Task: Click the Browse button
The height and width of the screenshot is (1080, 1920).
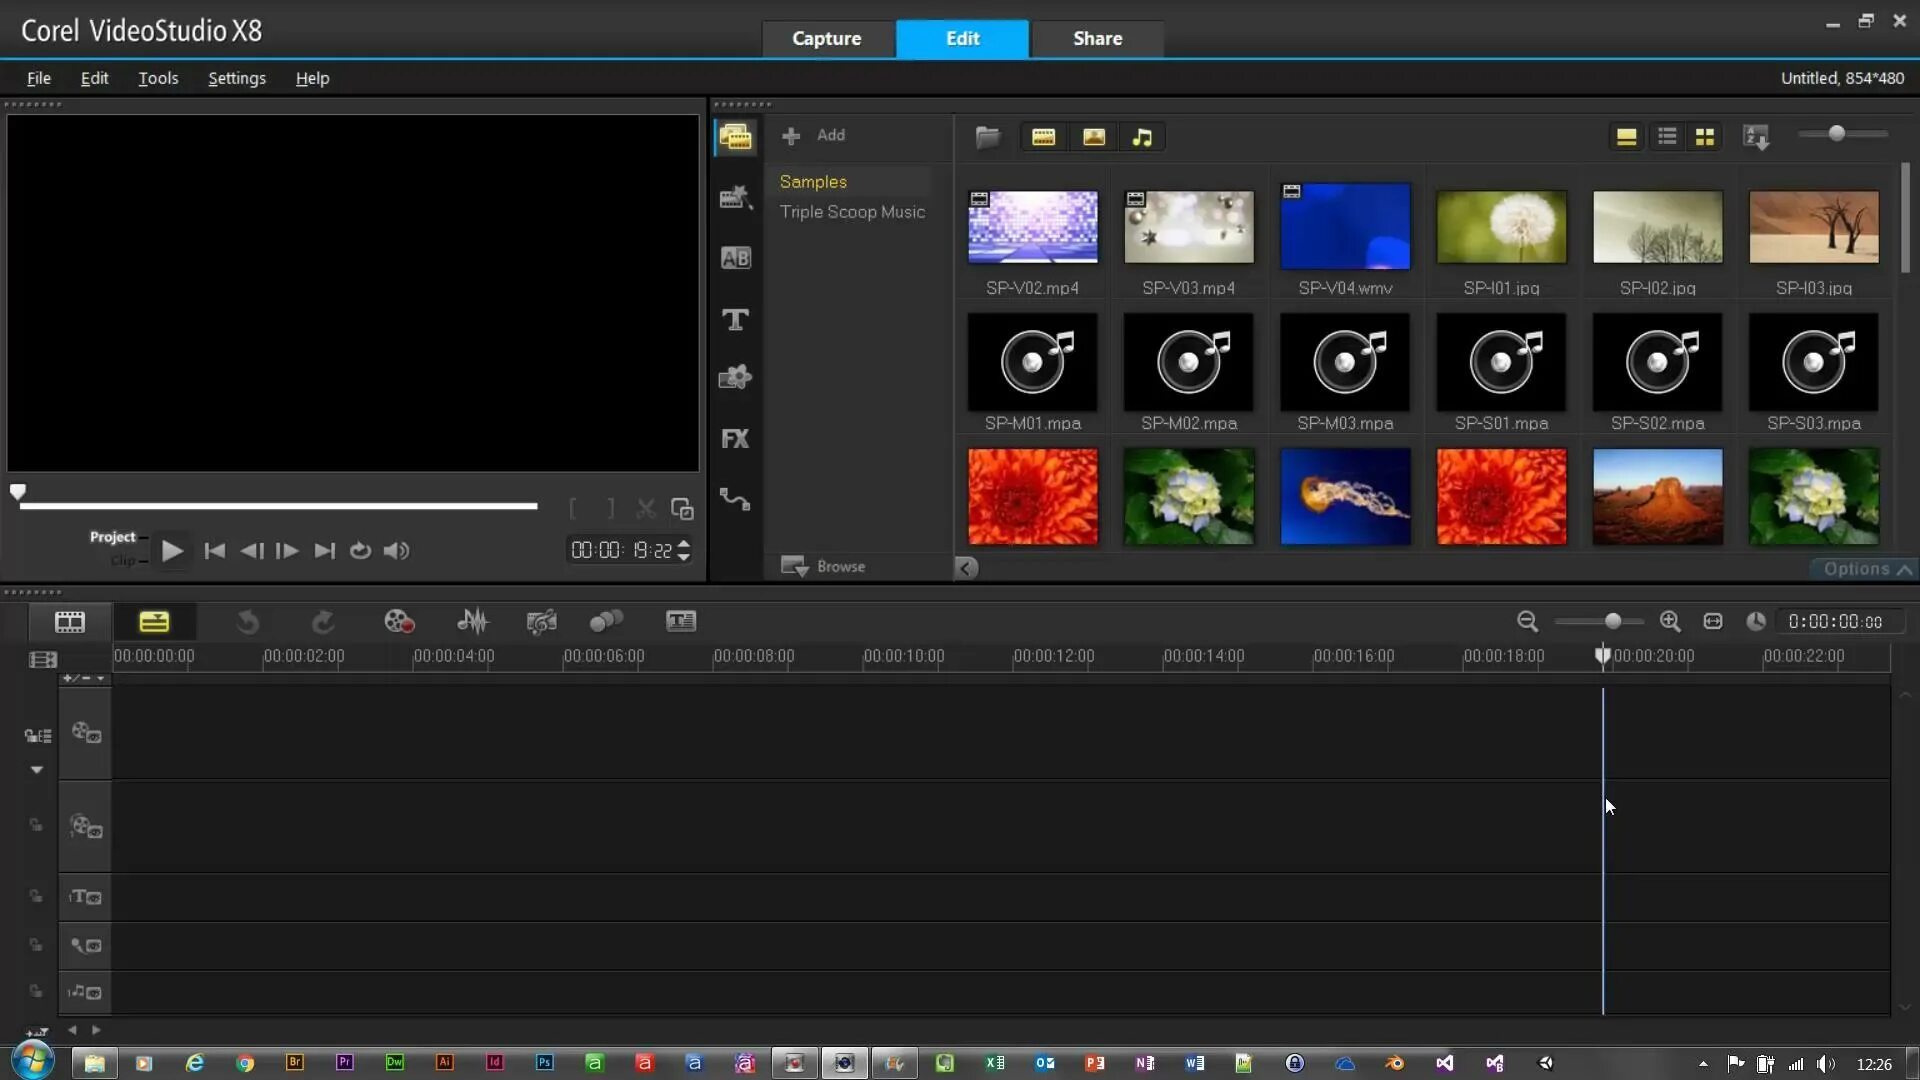Action: coord(824,567)
